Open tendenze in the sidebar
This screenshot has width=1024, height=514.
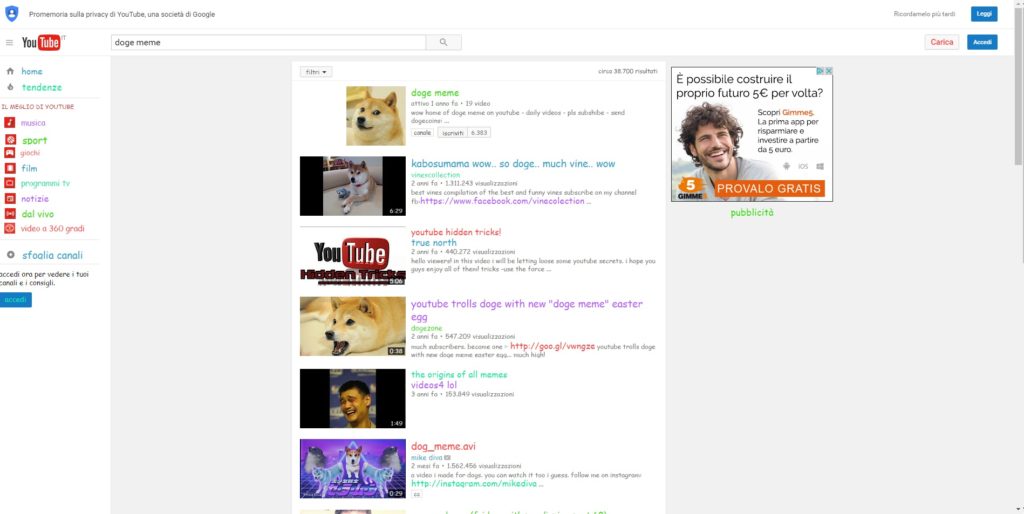coord(42,87)
